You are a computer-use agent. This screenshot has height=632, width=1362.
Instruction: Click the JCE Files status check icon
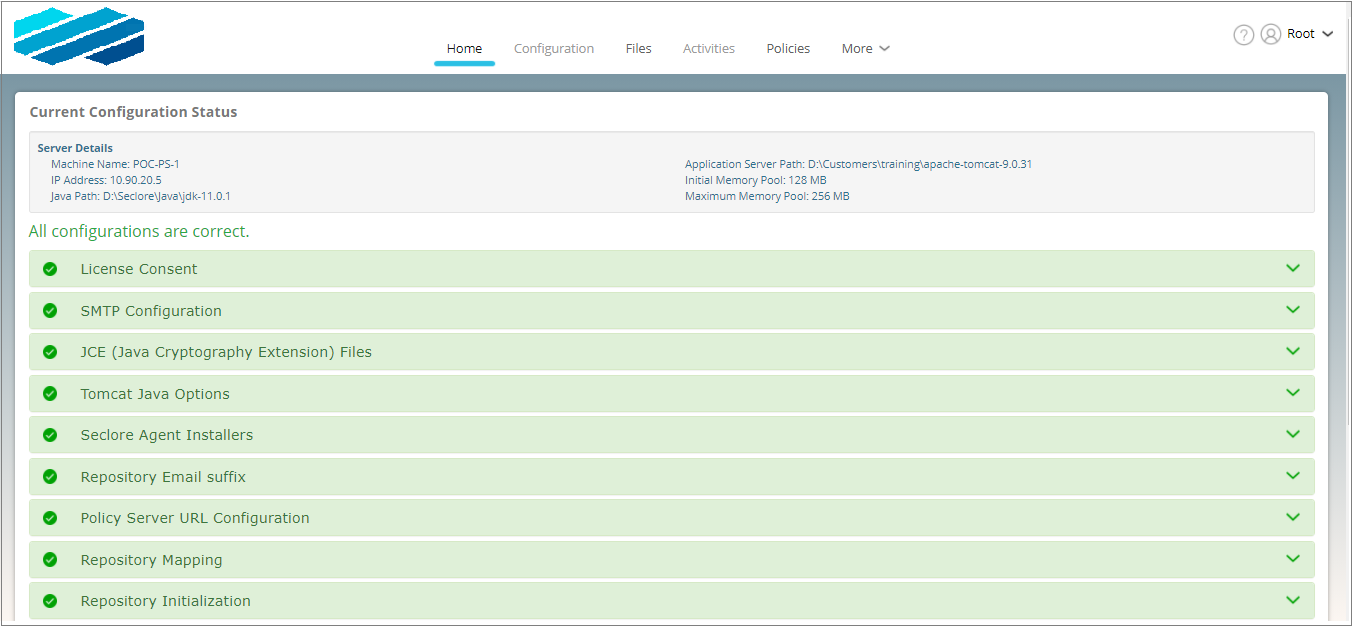tap(50, 352)
